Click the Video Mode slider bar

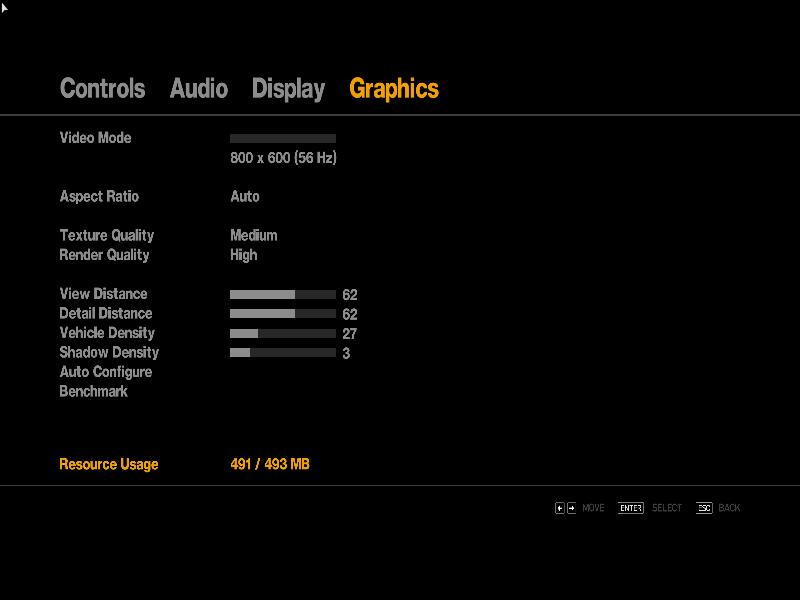[x=283, y=138]
